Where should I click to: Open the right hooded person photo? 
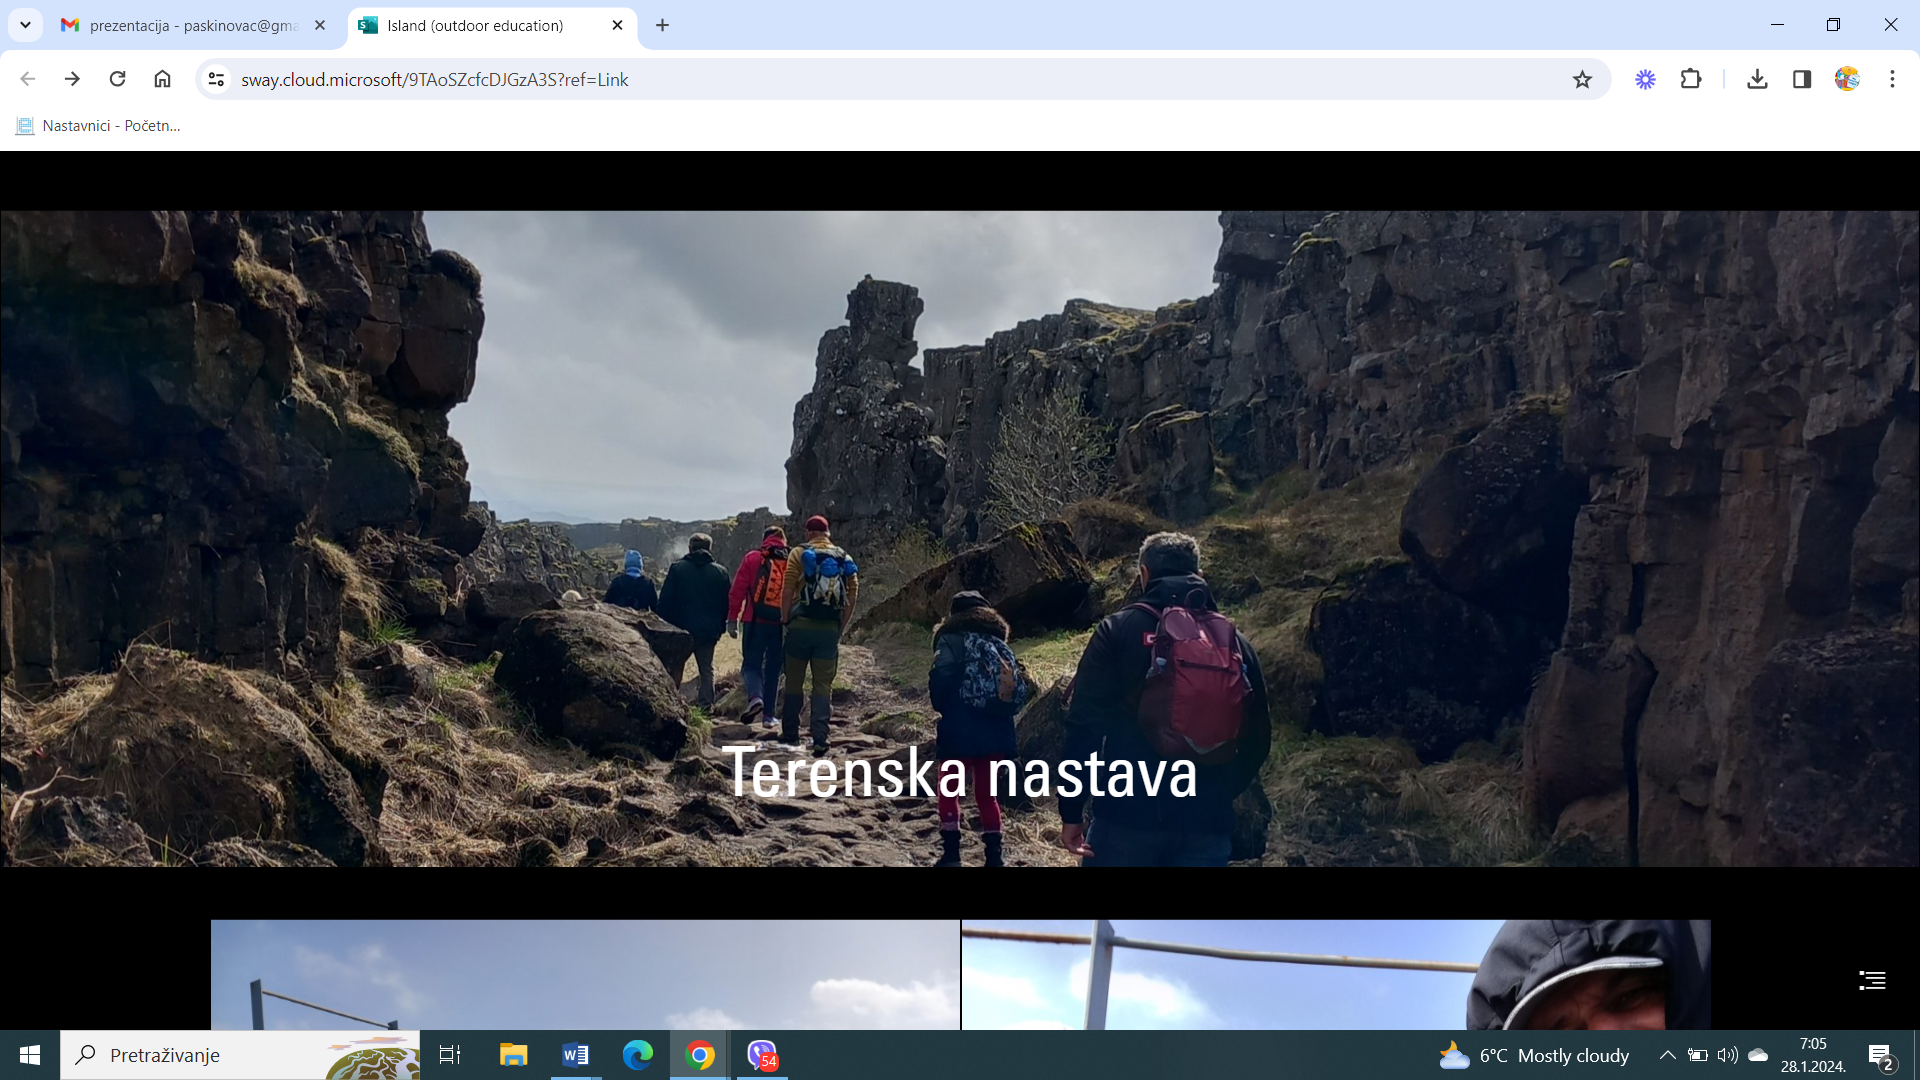1336,974
